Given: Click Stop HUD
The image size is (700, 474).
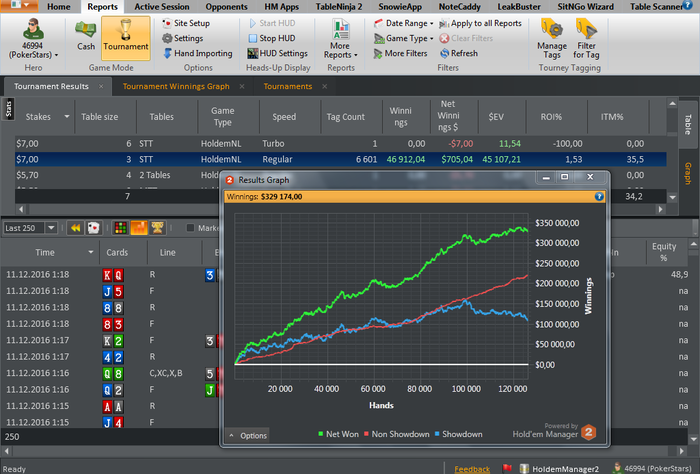Looking at the screenshot, I should tap(272, 38).
